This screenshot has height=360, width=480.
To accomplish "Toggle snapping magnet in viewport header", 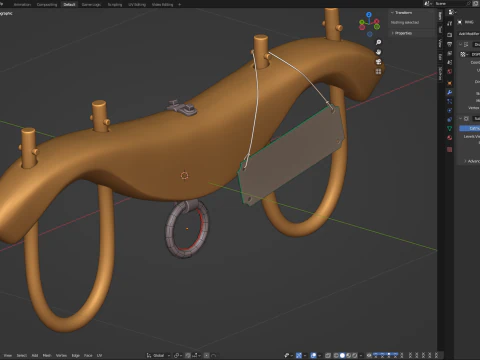I will [188, 355].
